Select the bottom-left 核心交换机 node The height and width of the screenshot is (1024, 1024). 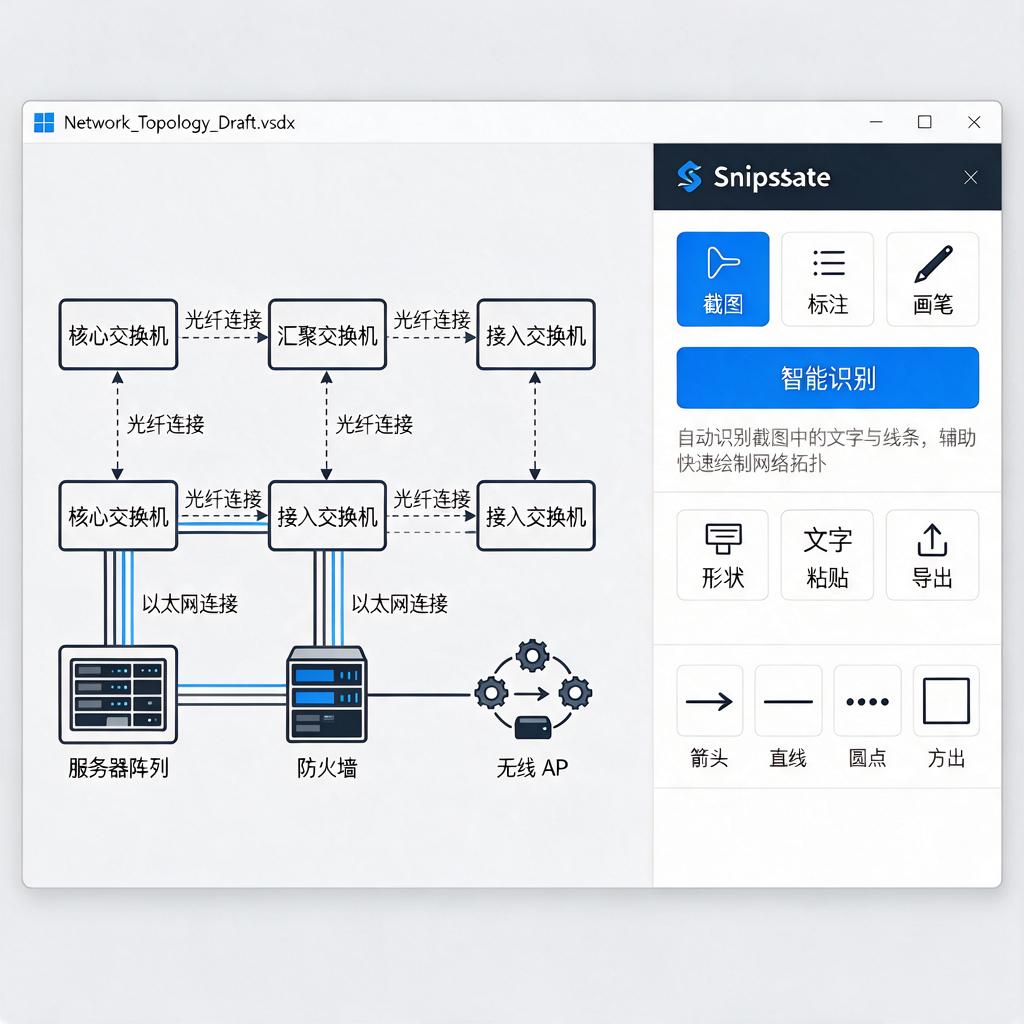click(118, 516)
